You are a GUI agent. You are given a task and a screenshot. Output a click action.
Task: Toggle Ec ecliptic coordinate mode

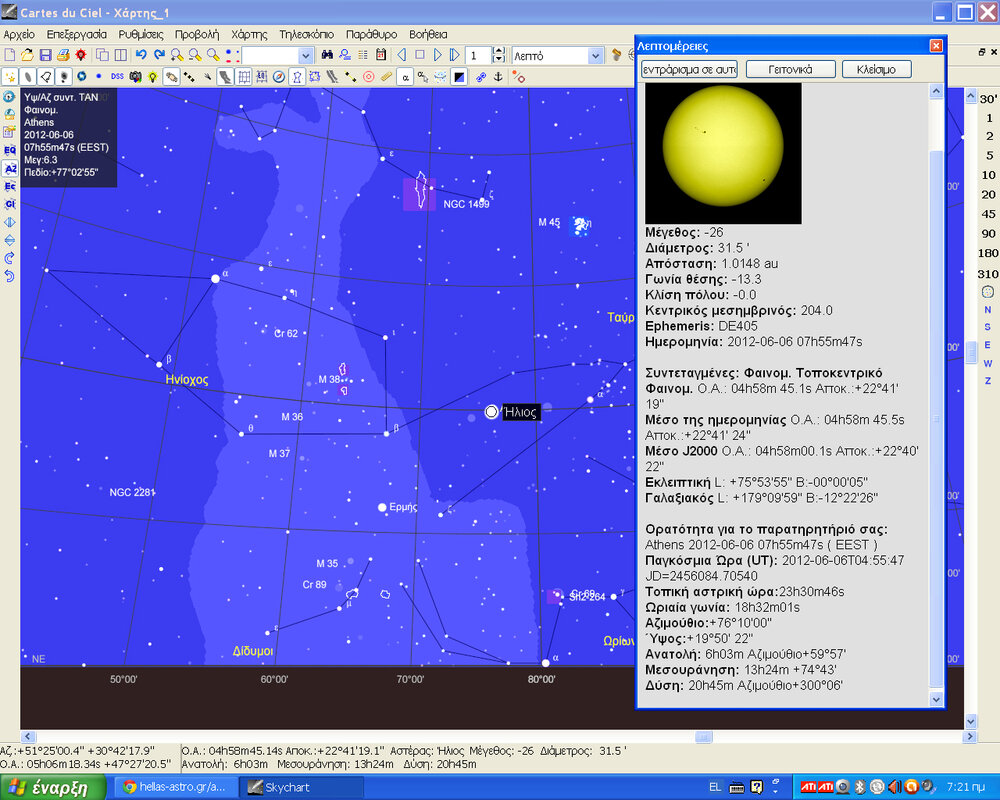pos(9,186)
